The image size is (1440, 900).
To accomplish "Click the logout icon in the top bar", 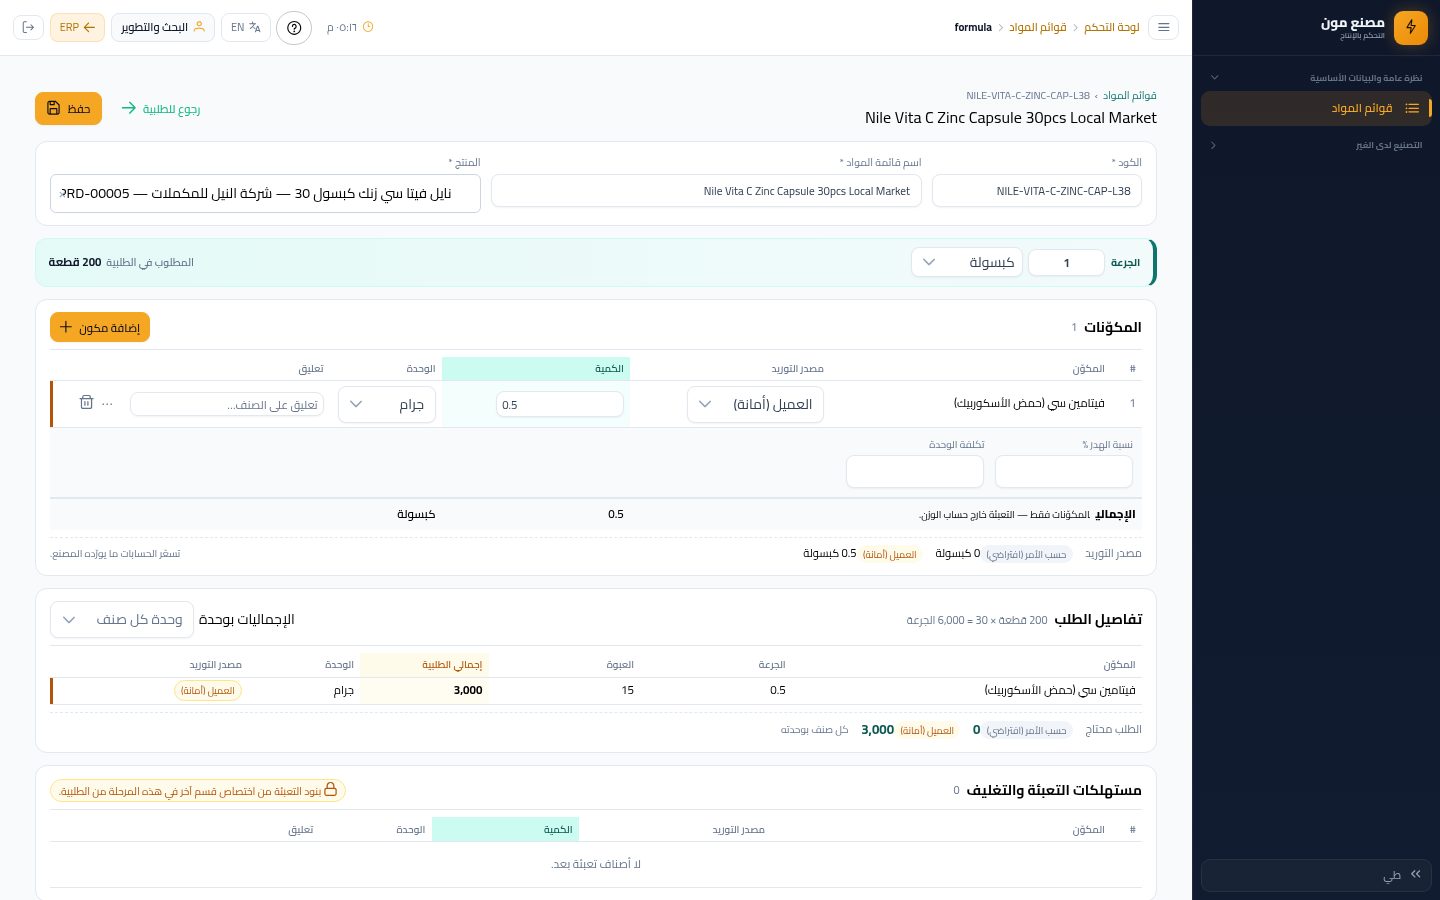I will pos(28,27).
